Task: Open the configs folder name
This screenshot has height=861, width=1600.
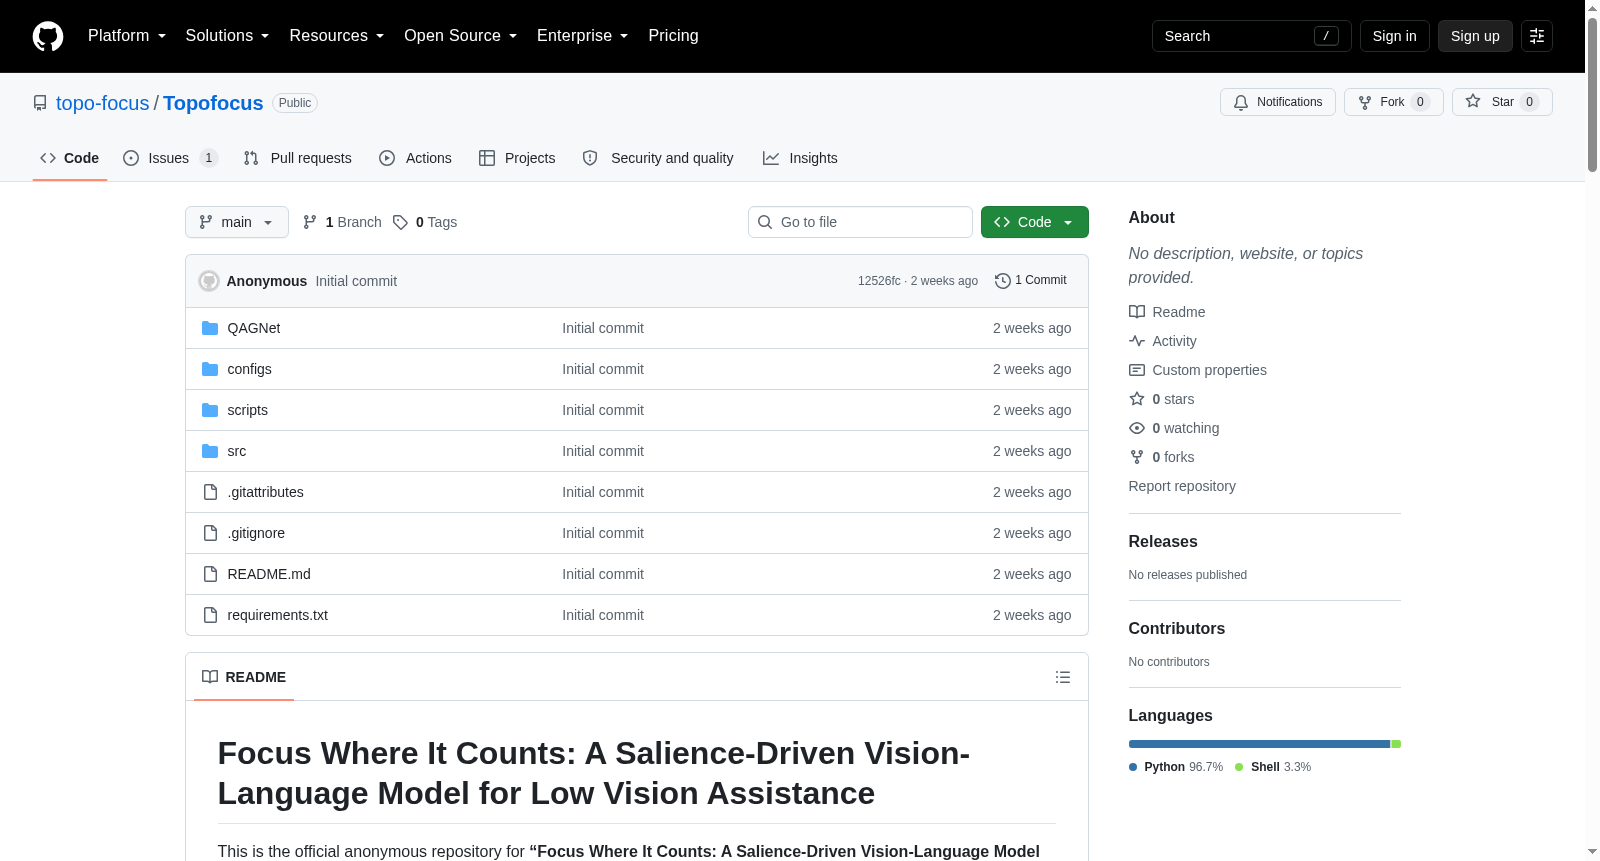Action: tap(249, 369)
